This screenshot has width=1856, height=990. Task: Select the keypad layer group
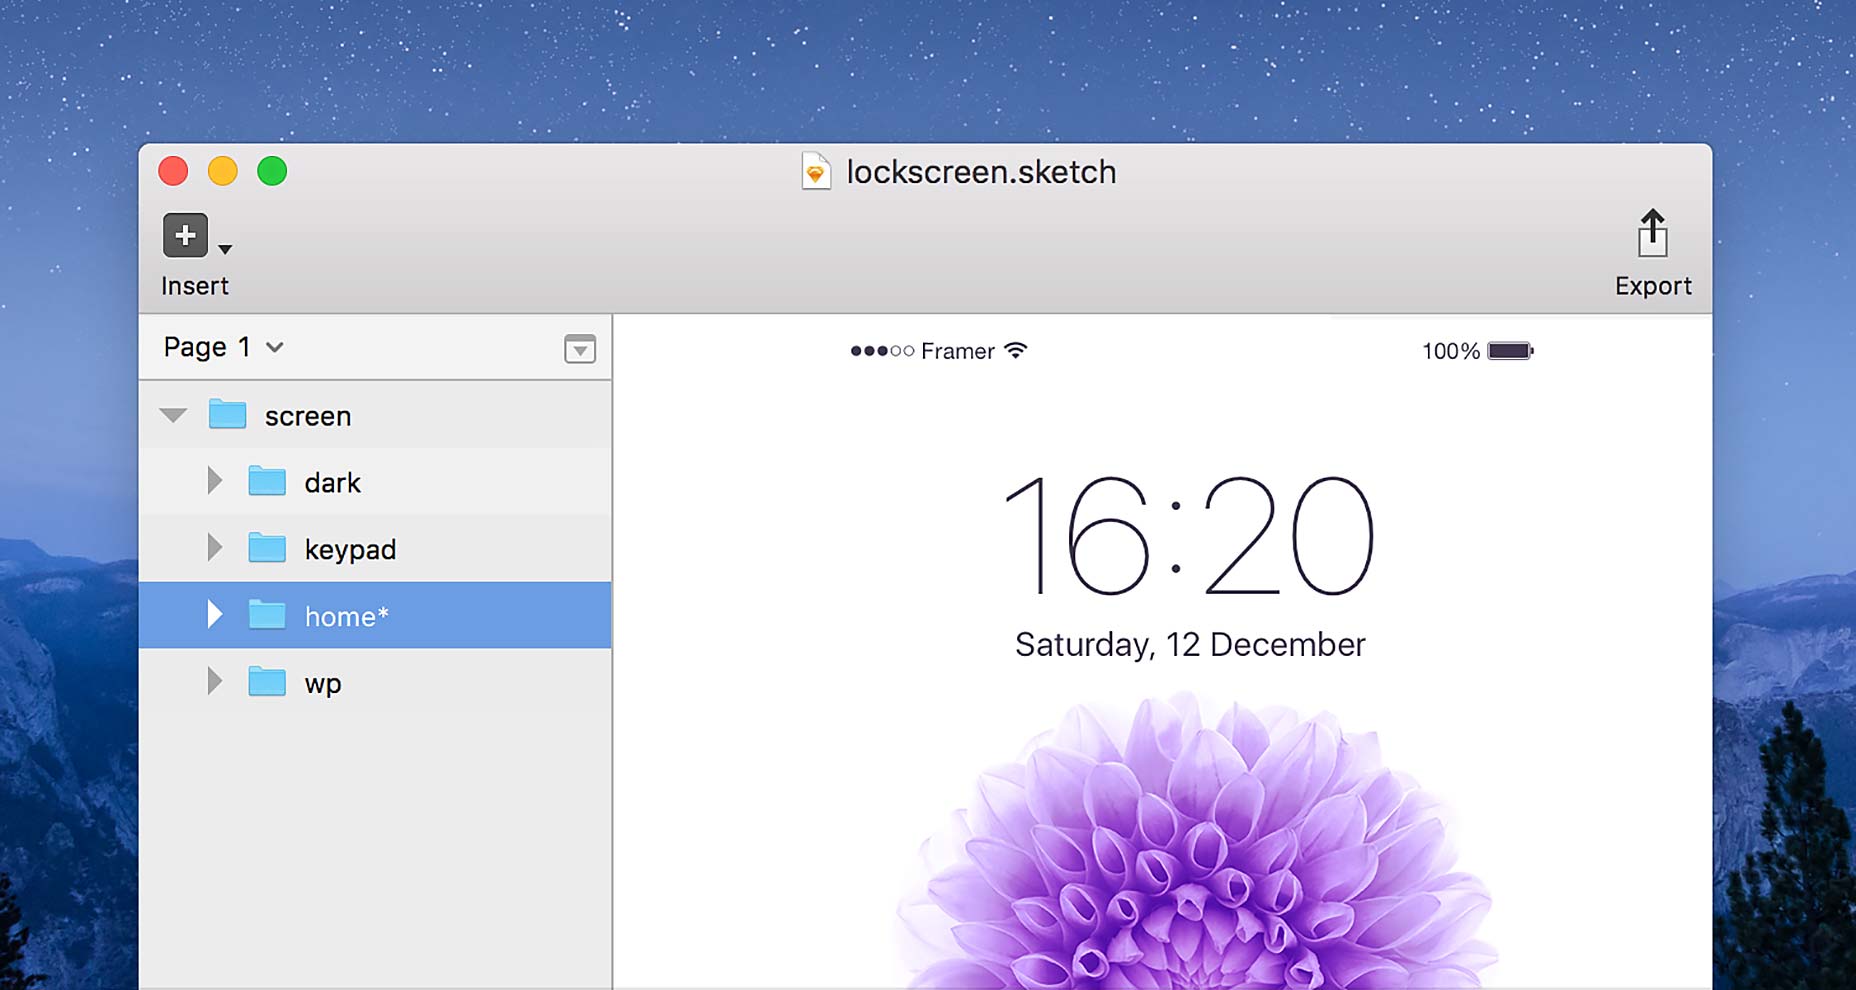pyautogui.click(x=375, y=548)
